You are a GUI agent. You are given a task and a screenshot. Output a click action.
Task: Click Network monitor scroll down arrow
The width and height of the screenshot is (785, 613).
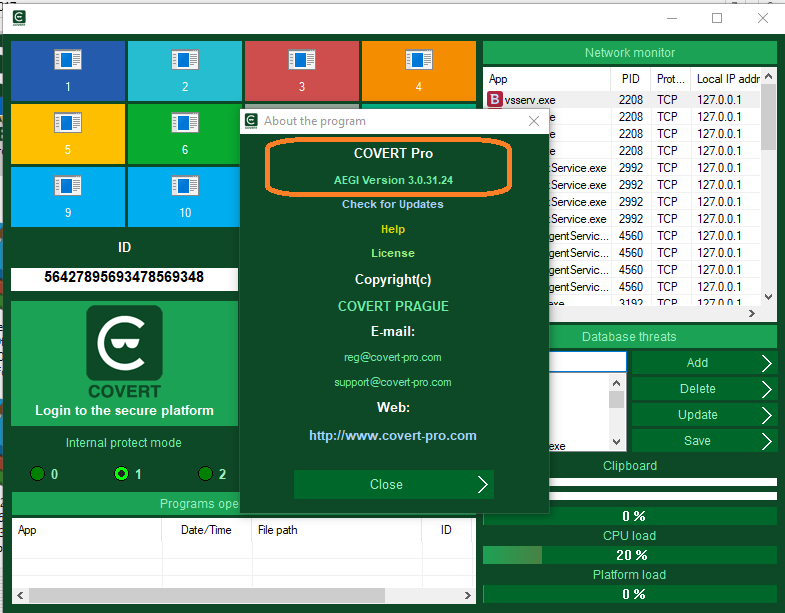pyautogui.click(x=769, y=297)
